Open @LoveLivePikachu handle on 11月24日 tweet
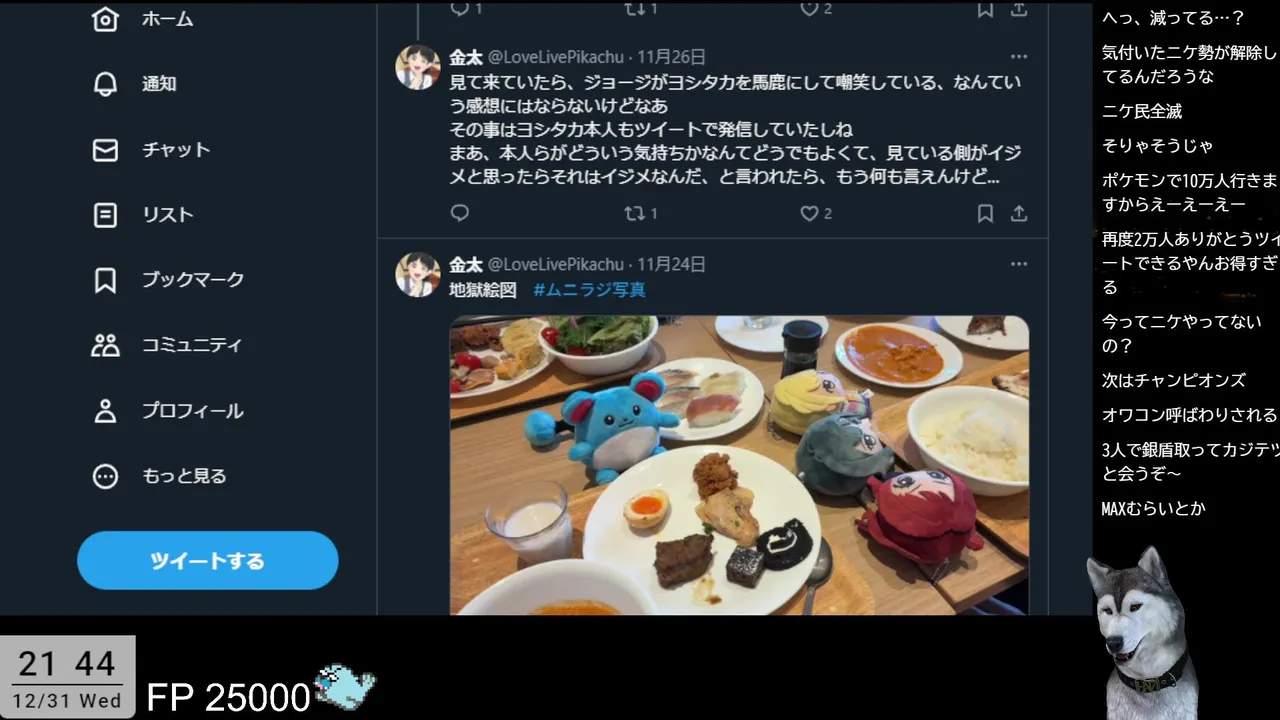Screen dimensions: 1280x720 [556, 264]
